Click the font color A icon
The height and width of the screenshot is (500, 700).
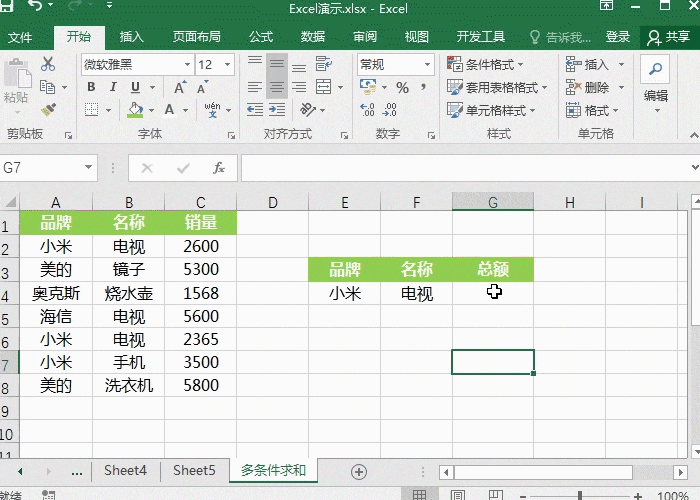pos(169,110)
